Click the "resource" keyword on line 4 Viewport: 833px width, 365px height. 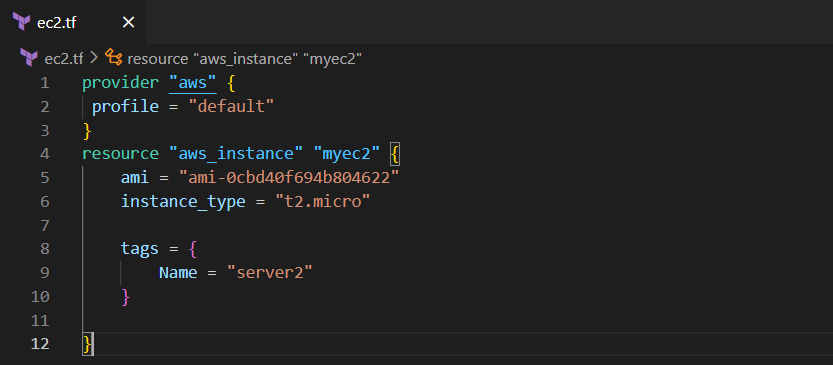[x=121, y=154]
